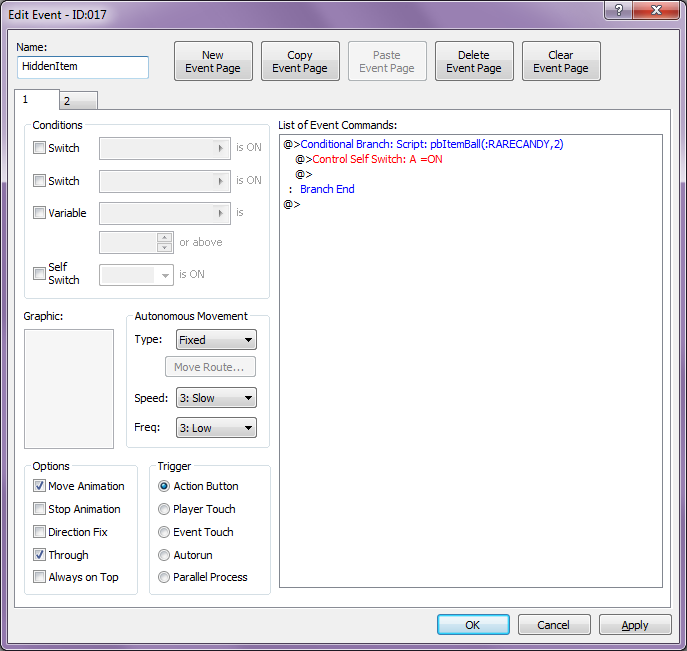Switch to event page tab 2
The height and width of the screenshot is (651, 687).
[78, 101]
